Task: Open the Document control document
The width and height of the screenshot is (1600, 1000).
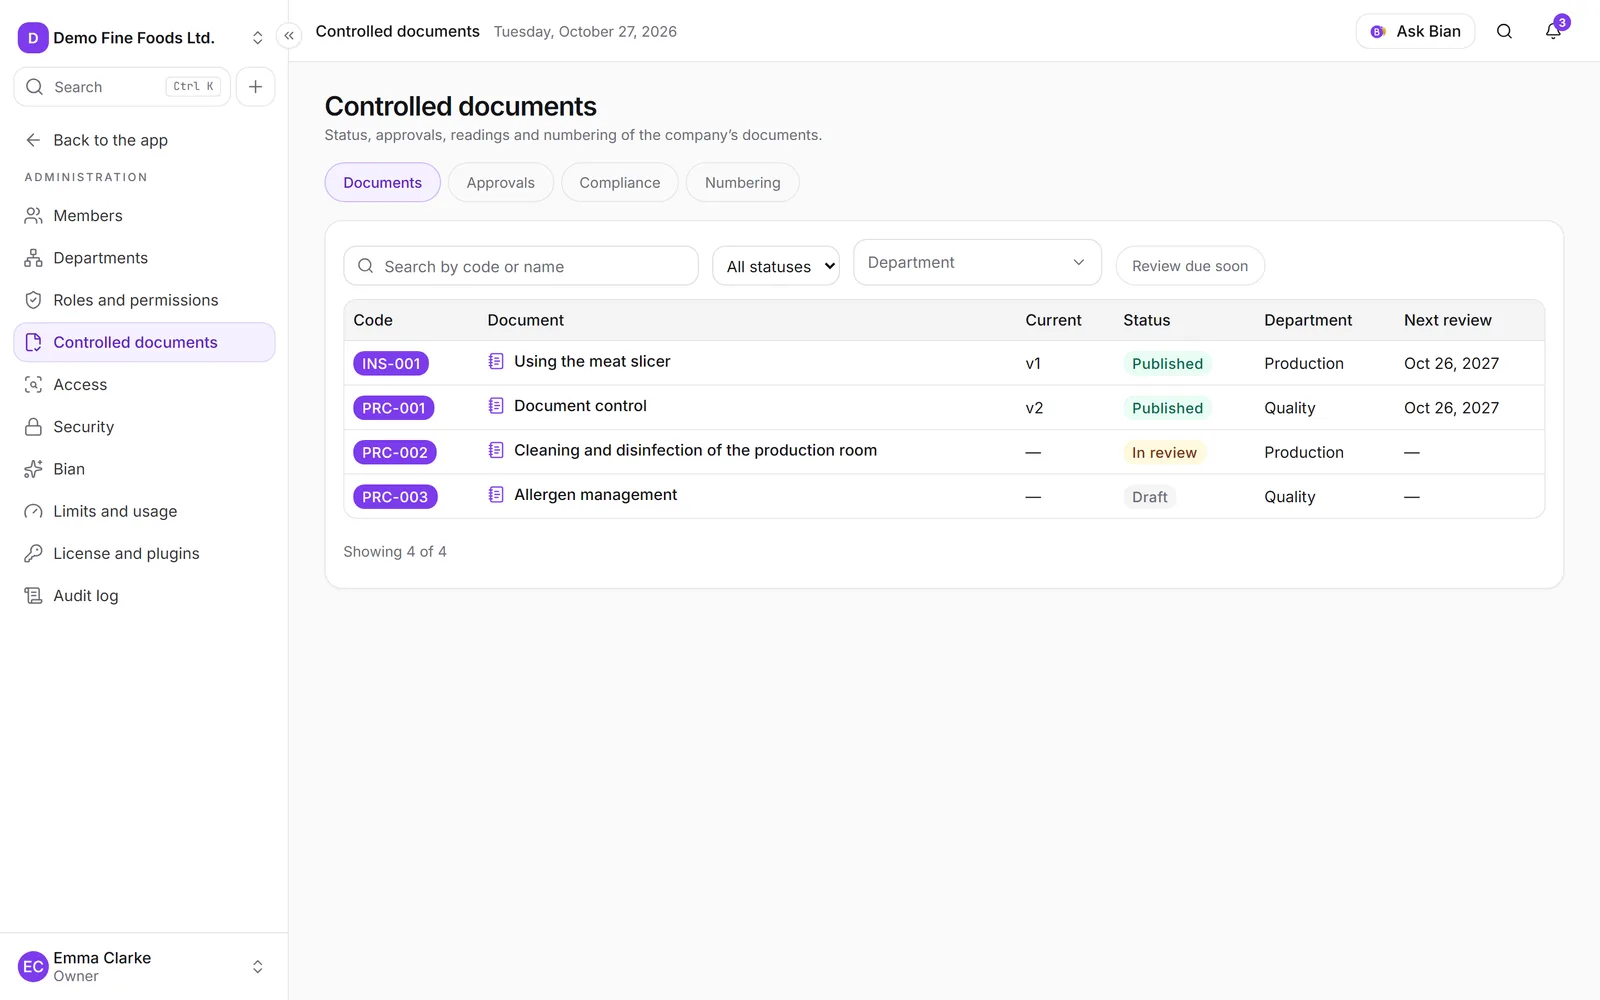Action: (x=580, y=406)
